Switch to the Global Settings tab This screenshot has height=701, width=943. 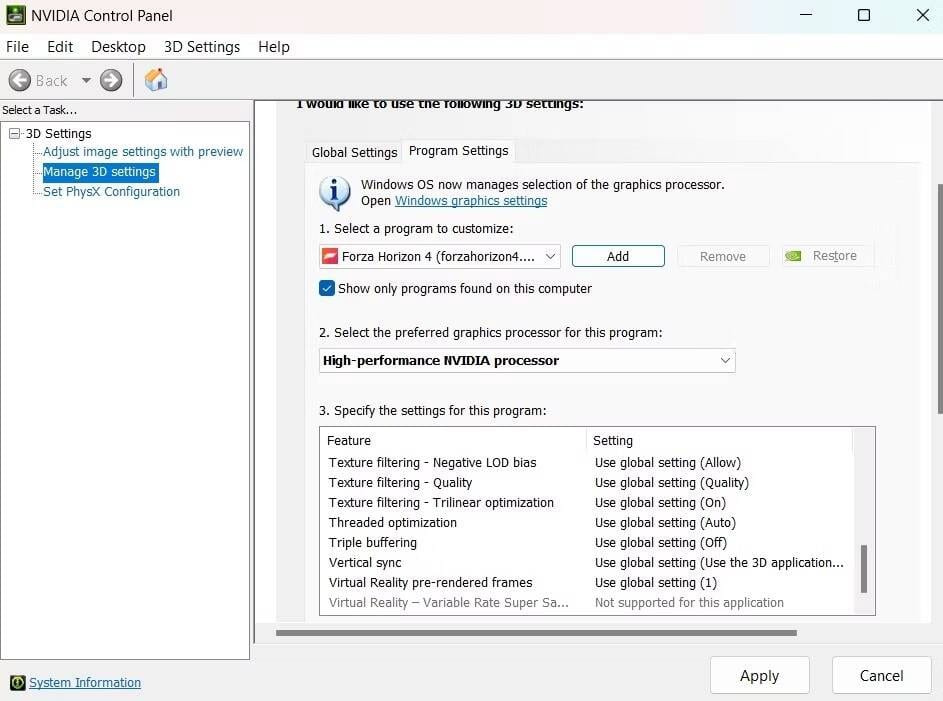tap(354, 152)
